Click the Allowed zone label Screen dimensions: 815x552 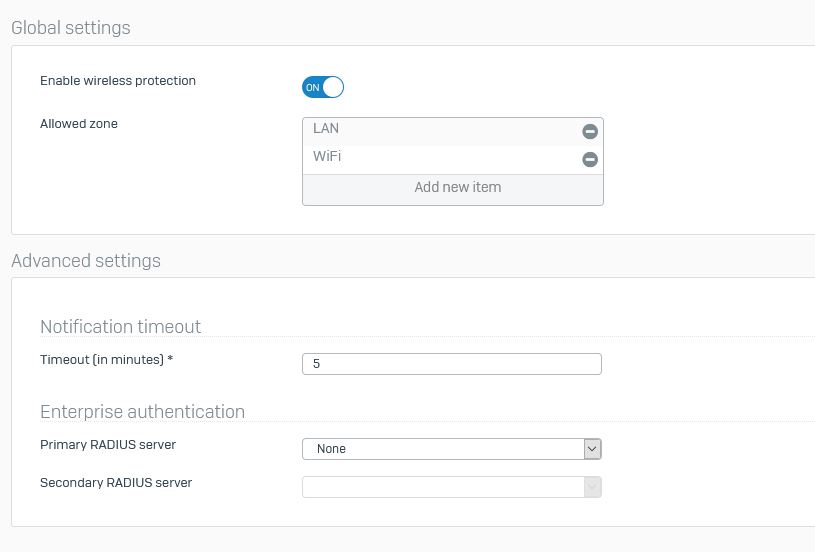(79, 124)
